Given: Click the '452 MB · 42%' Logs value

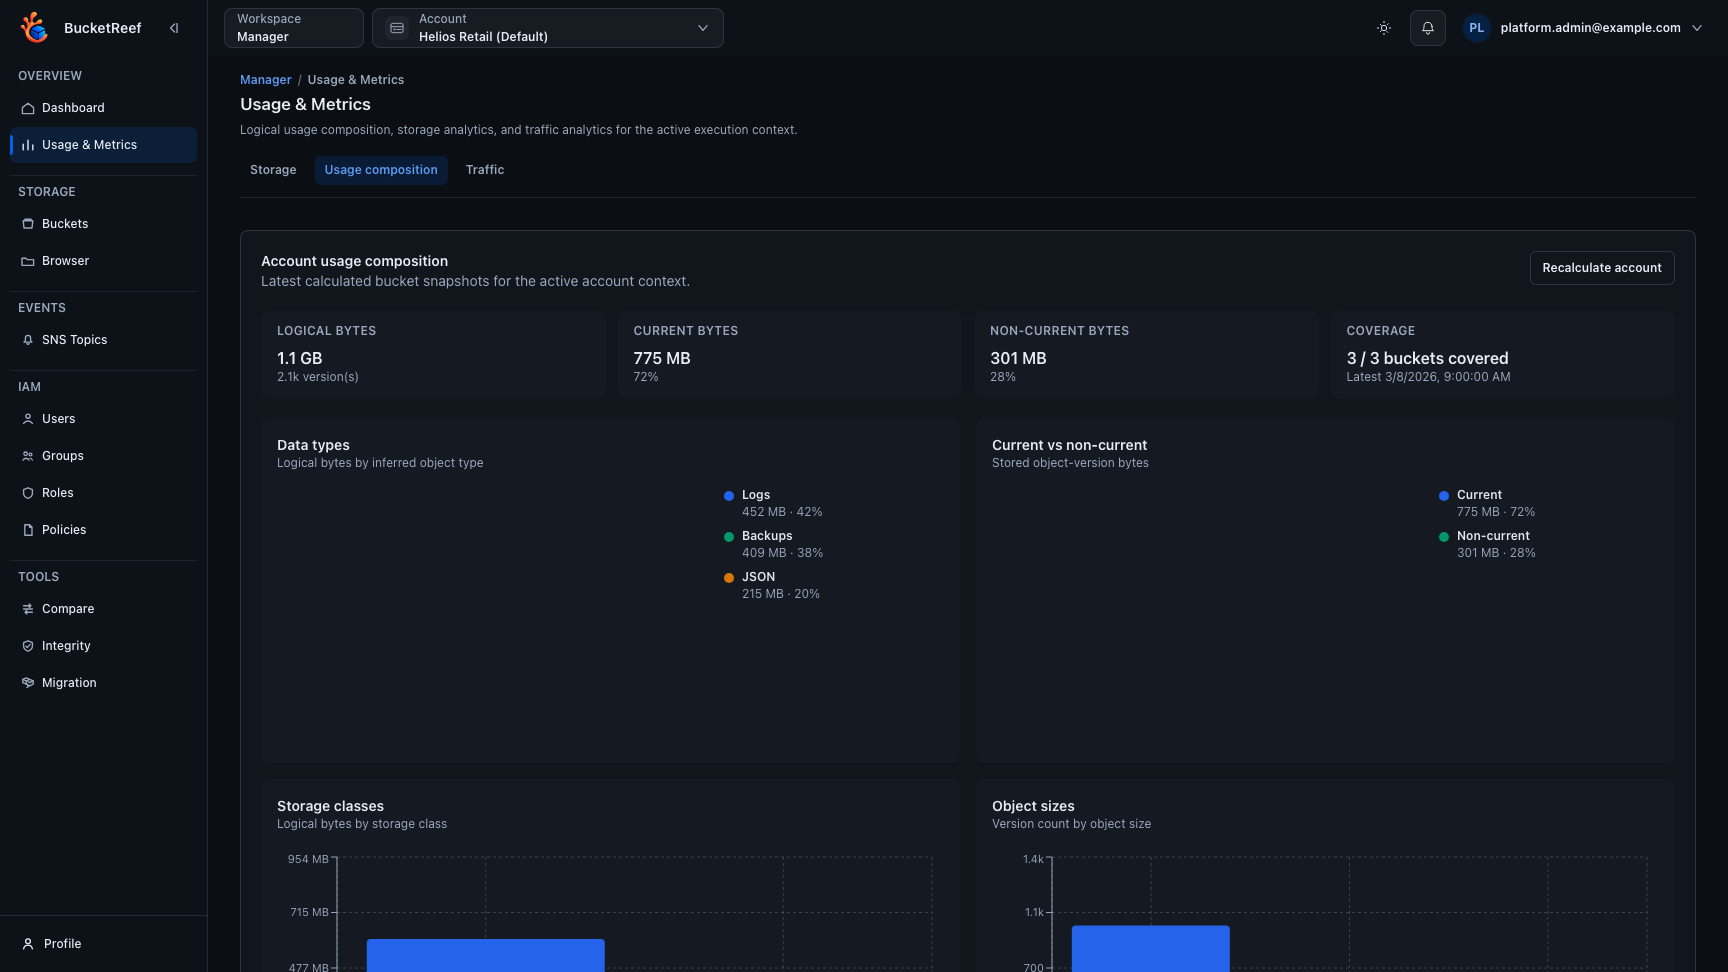Looking at the screenshot, I should pos(782,512).
